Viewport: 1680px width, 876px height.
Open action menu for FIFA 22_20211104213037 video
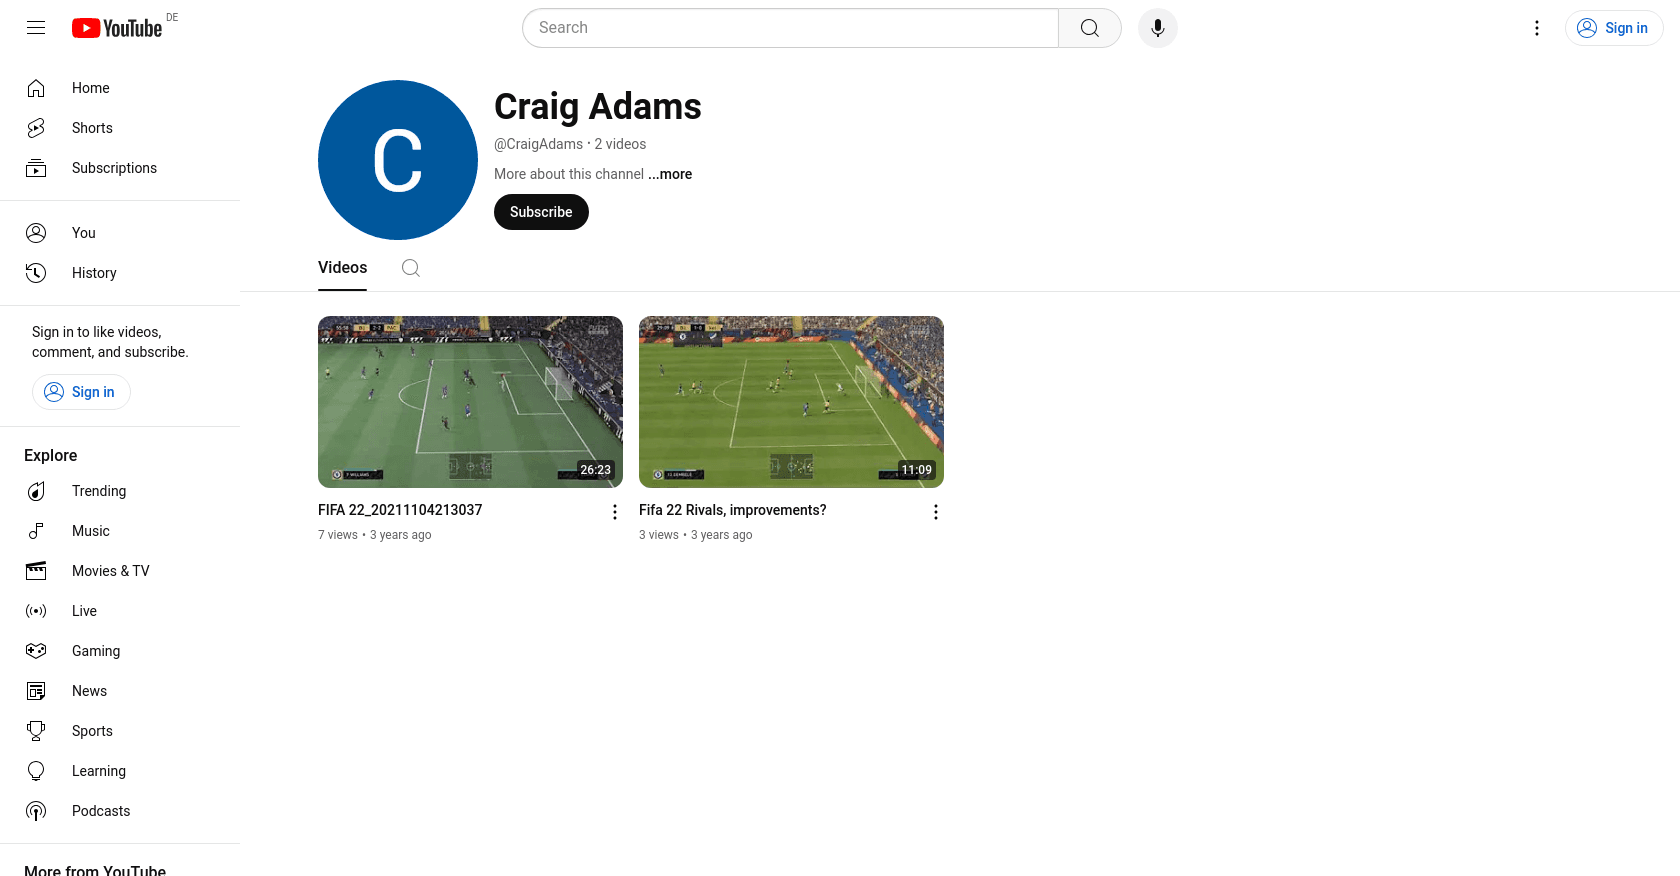(615, 512)
